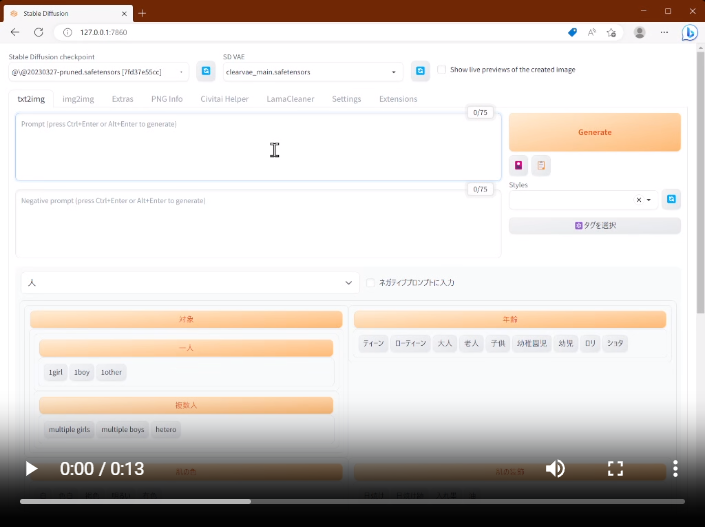Image resolution: width=705 pixels, height=527 pixels.
Task: Clear the Styles selection with X
Action: (x=638, y=200)
